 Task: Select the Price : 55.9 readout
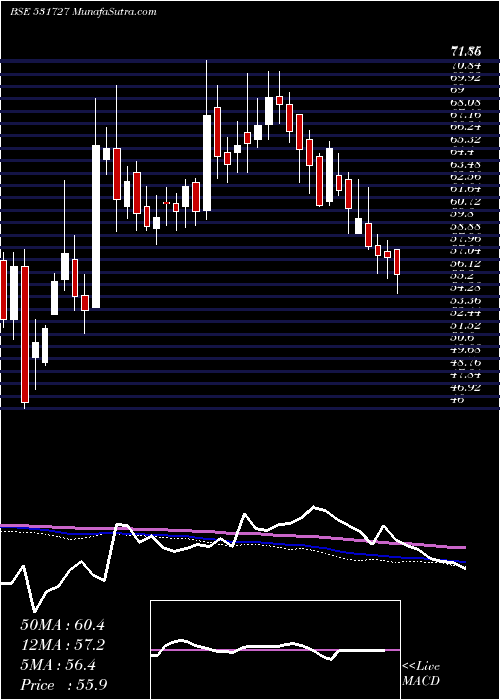click(x=63, y=685)
